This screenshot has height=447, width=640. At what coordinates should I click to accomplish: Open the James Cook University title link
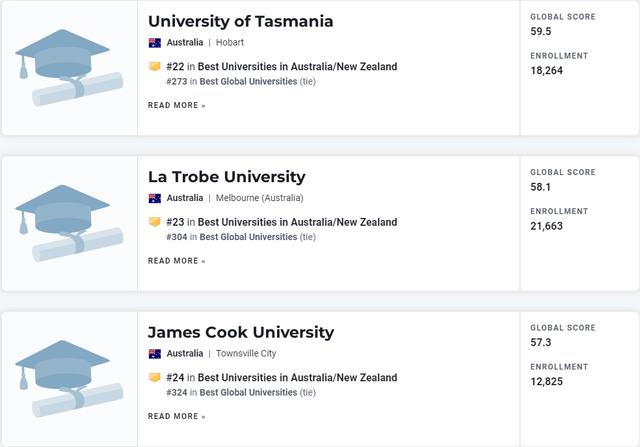click(240, 332)
